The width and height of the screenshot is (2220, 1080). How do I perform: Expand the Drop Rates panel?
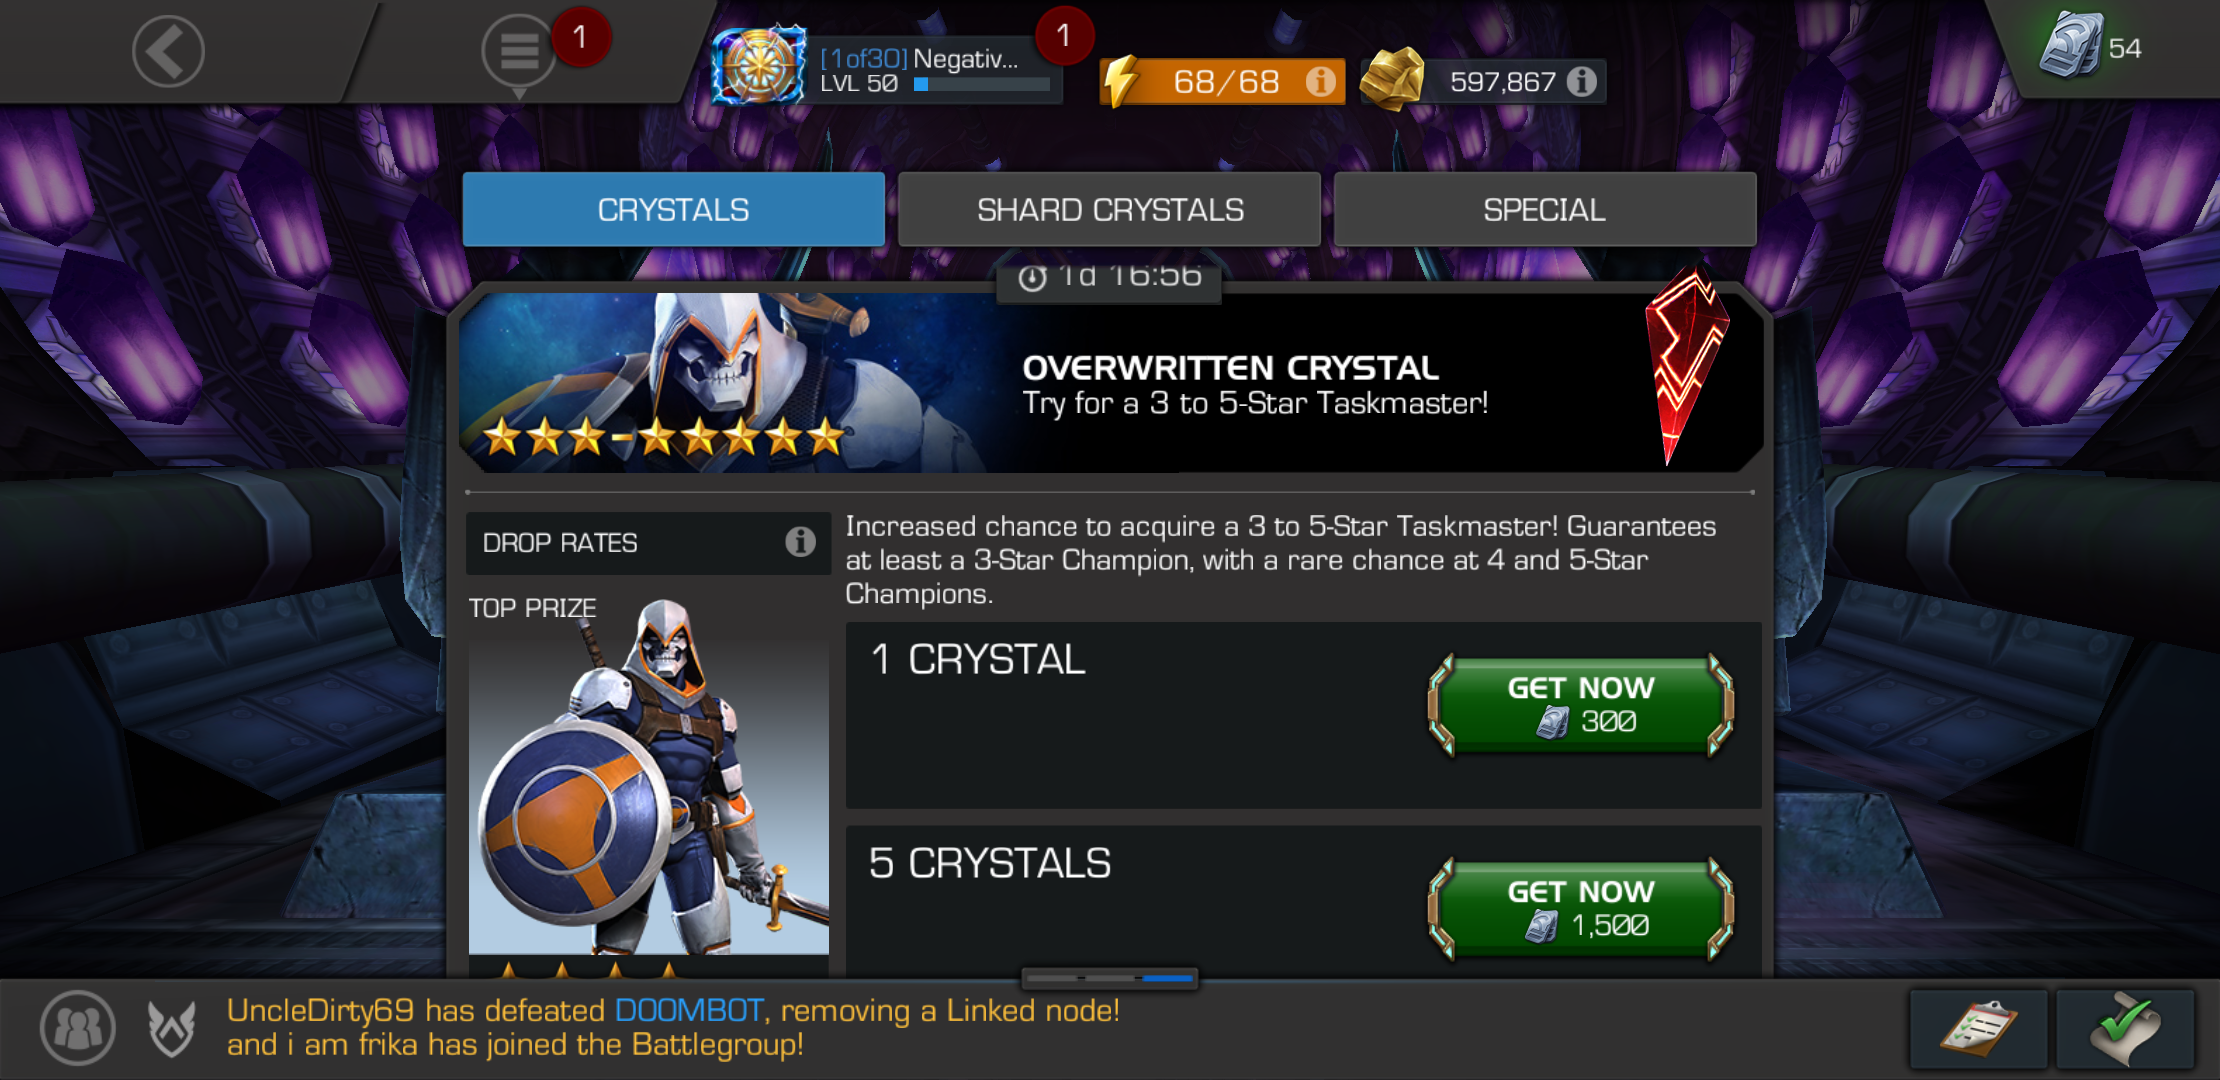coord(648,543)
